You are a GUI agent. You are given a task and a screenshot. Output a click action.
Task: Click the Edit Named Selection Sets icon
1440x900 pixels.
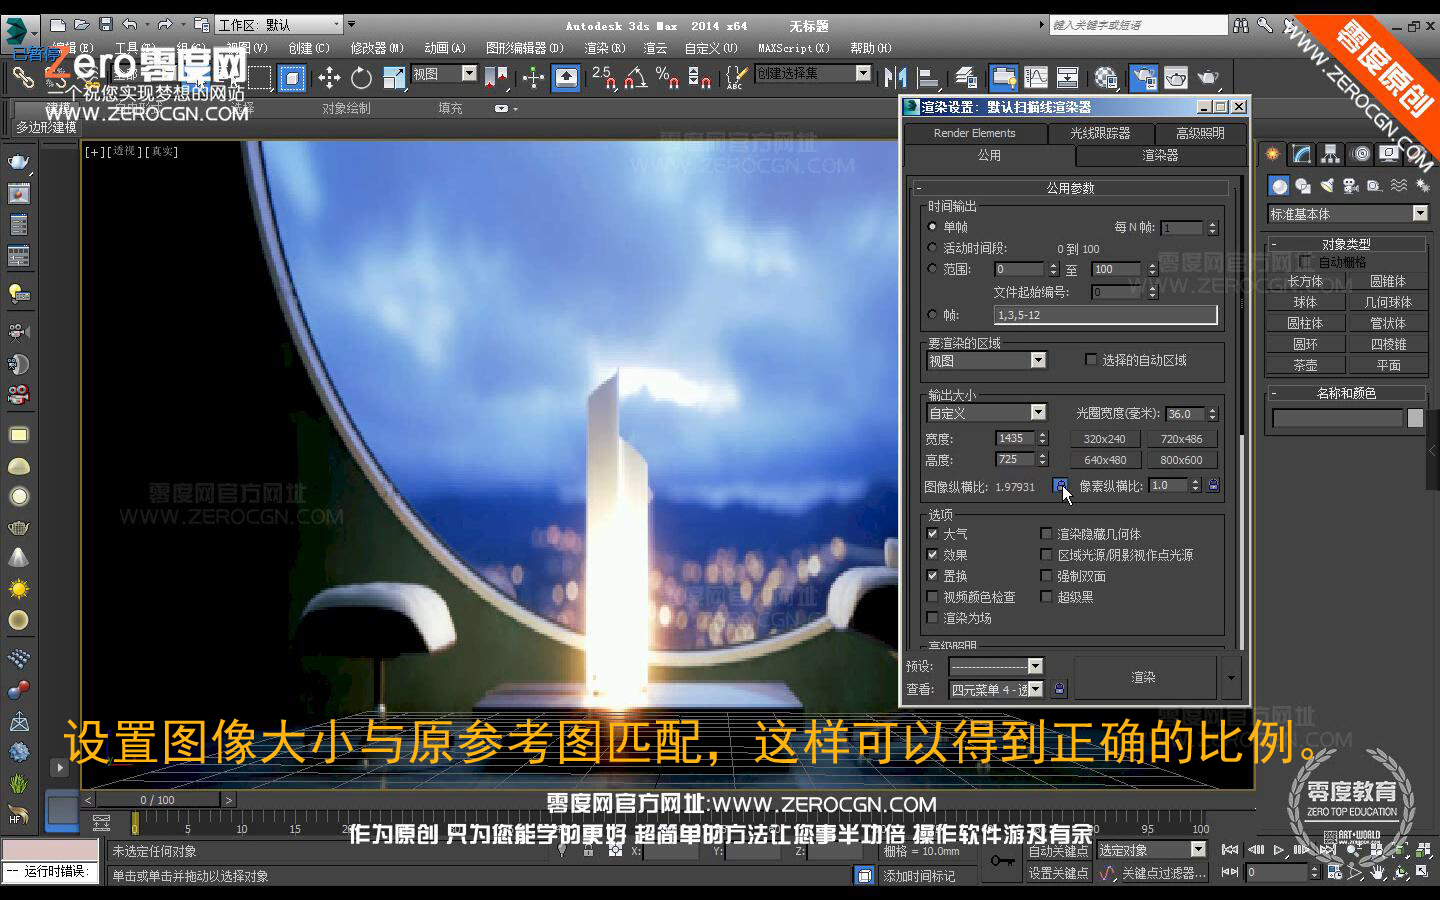point(736,77)
